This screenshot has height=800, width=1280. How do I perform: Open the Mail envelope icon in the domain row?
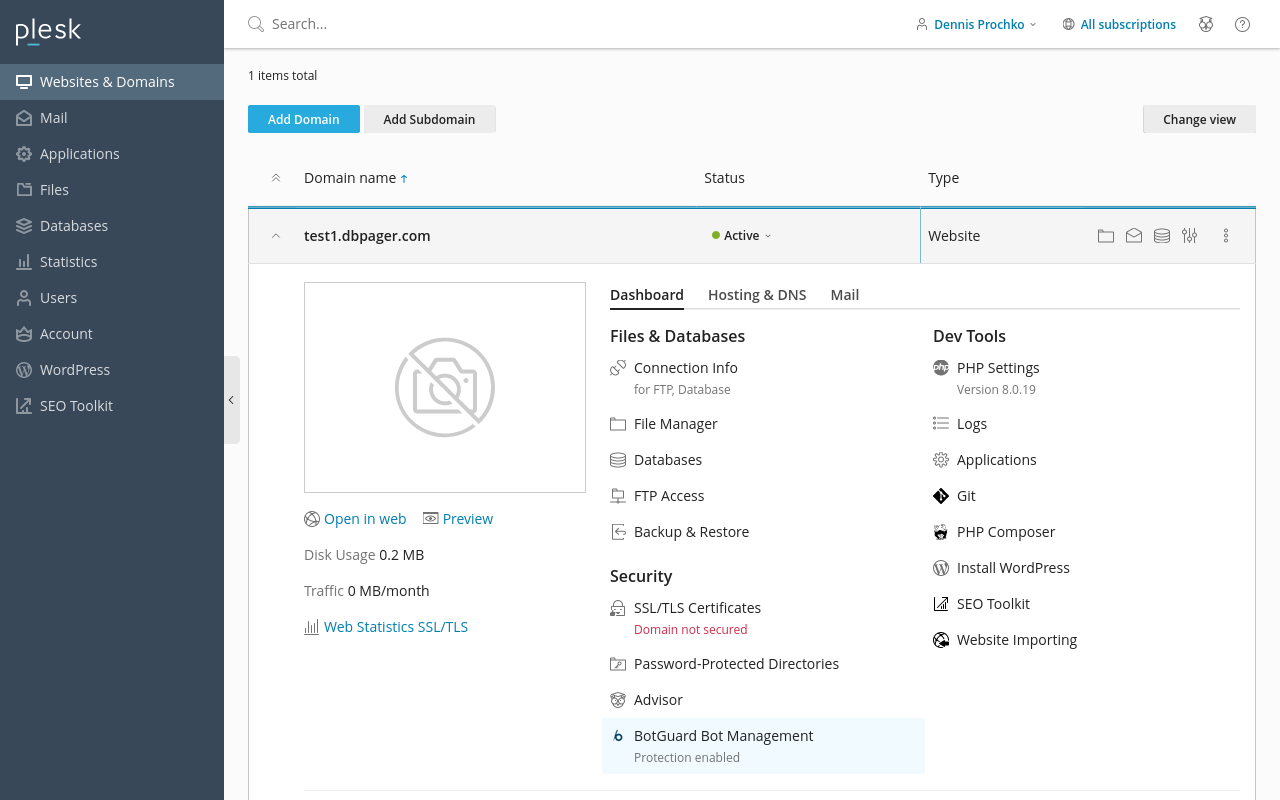[1133, 236]
